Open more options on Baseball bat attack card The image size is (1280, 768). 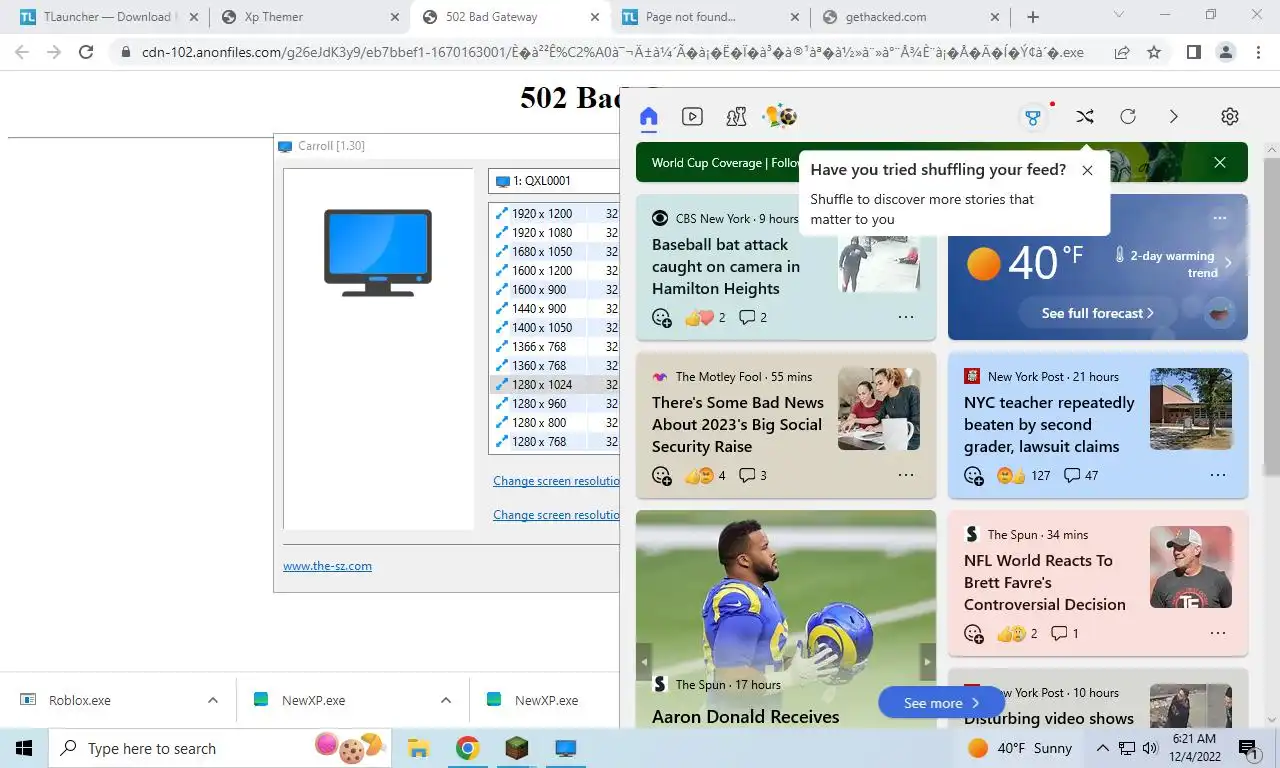point(906,318)
